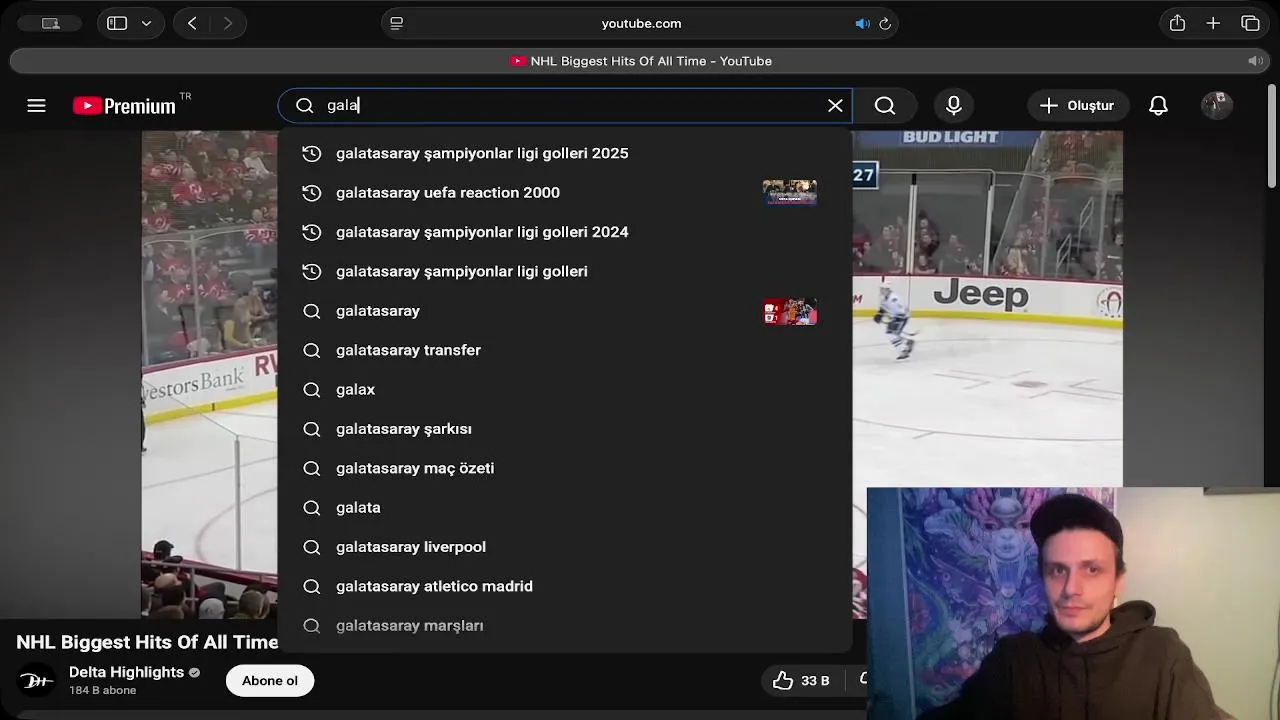Select suggestion galatasaray şampiyonlar ligi golleri 2025
The width and height of the screenshot is (1280, 720).
click(565, 153)
